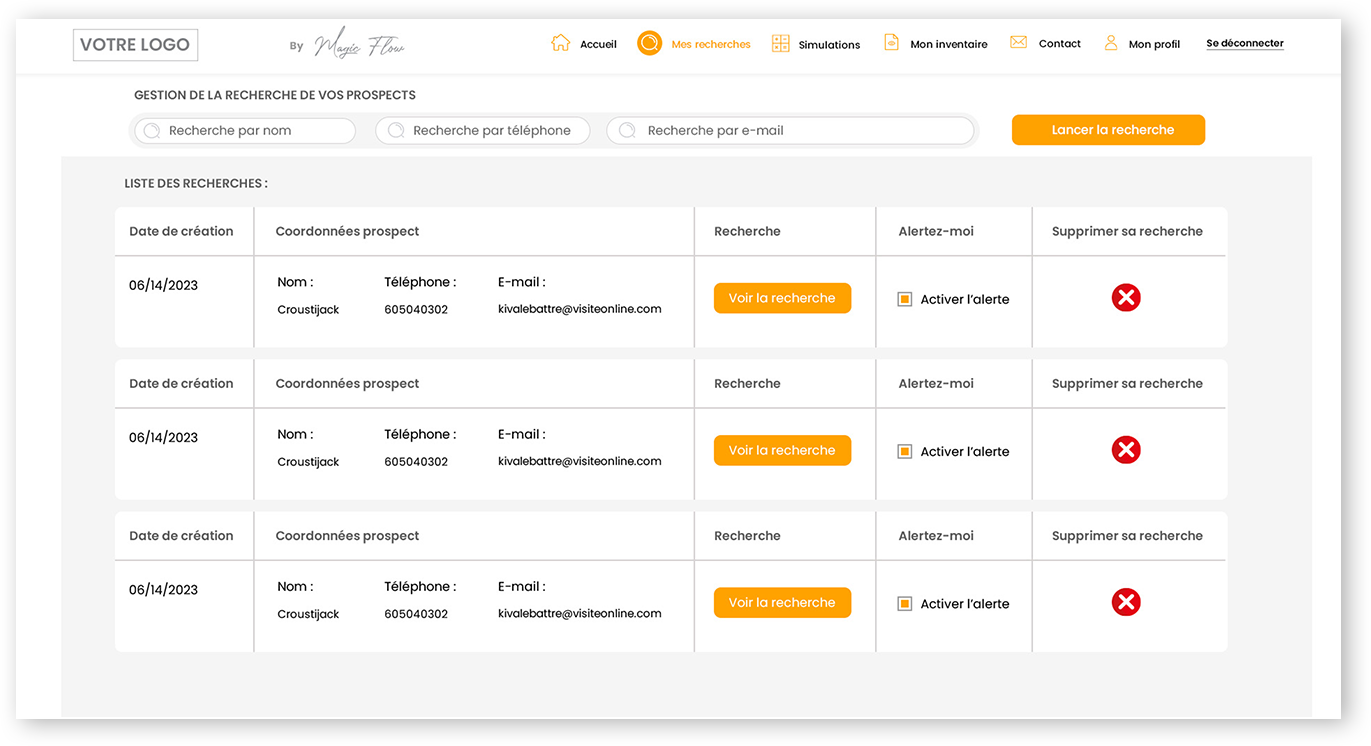Viewport: 1371px width, 746px height.
Task: Click the VOTRE LOGO box
Action: 135,45
